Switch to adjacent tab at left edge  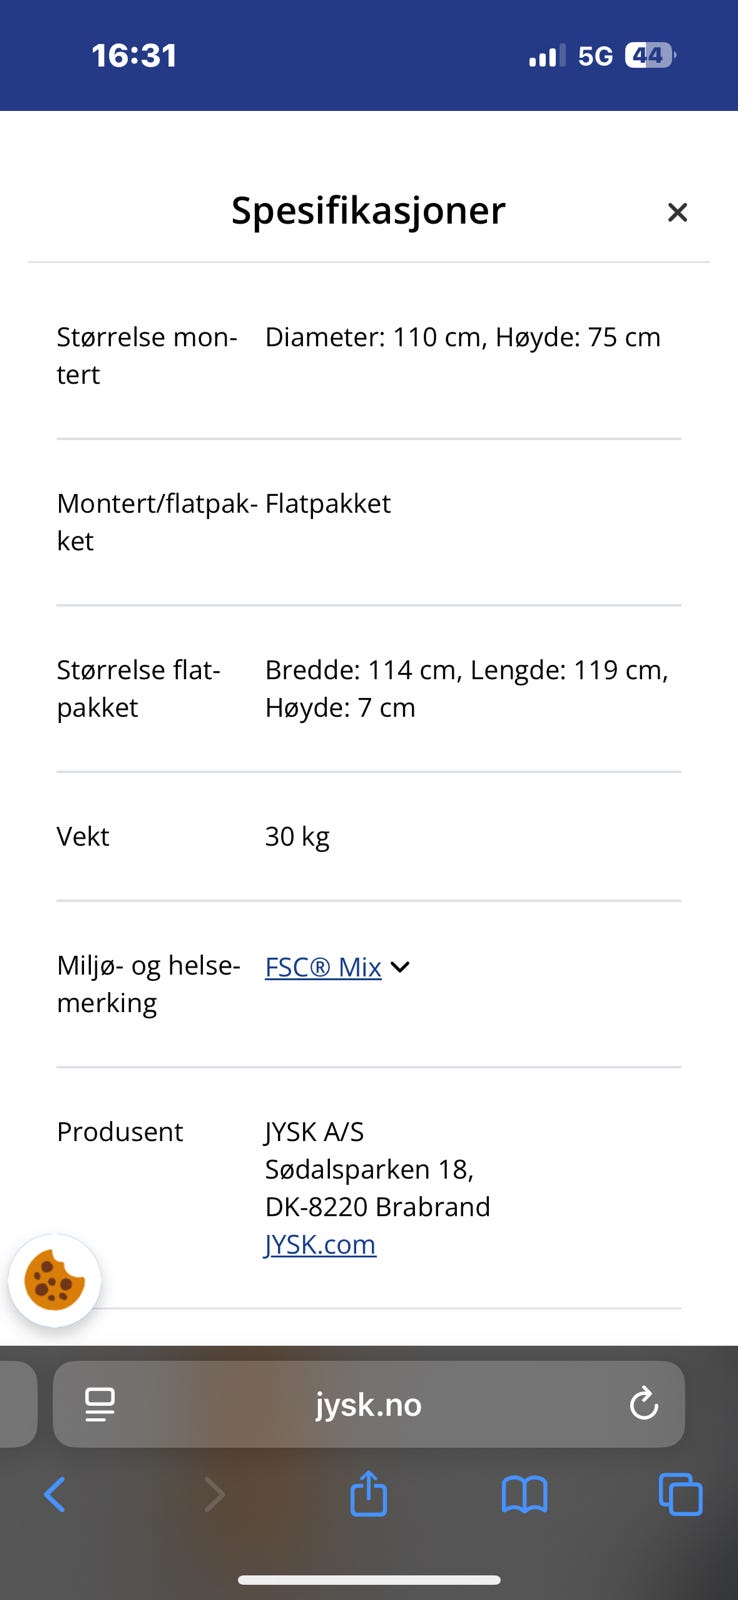[18, 1404]
